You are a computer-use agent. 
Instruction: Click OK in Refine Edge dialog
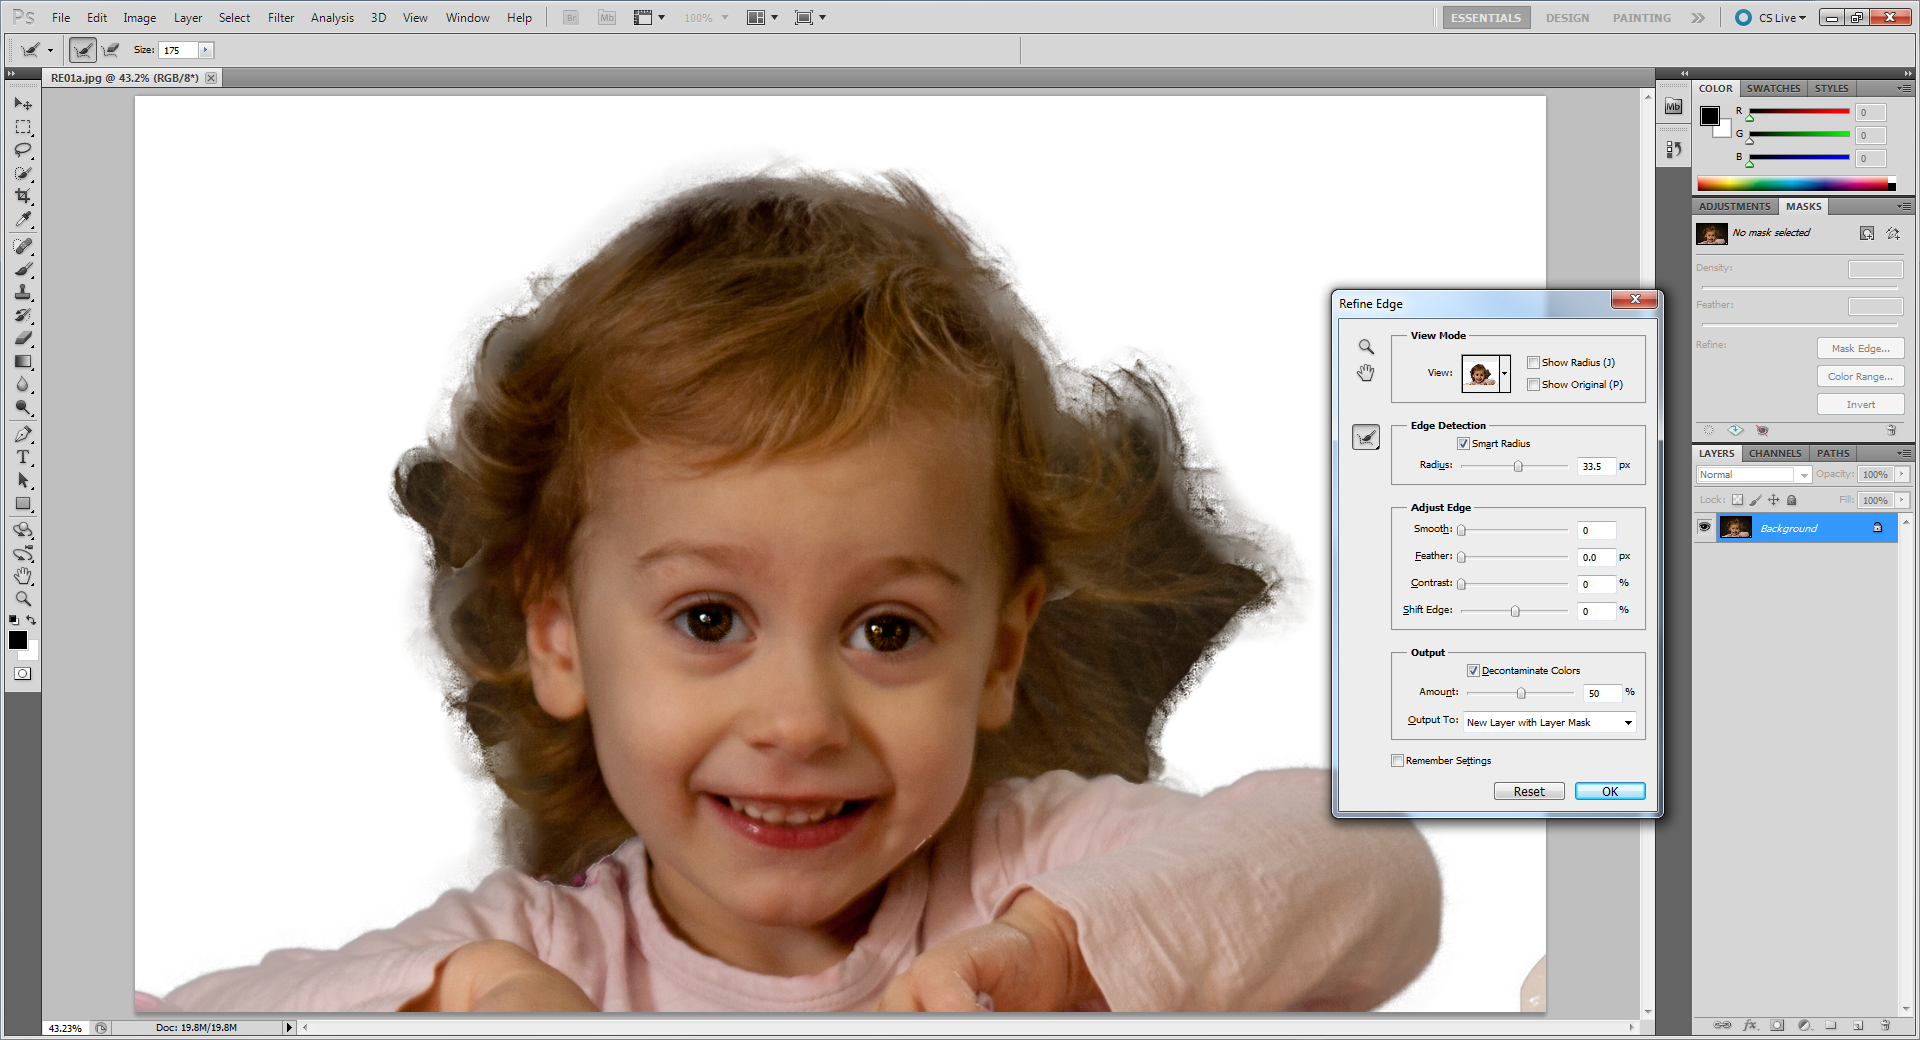coord(1609,791)
